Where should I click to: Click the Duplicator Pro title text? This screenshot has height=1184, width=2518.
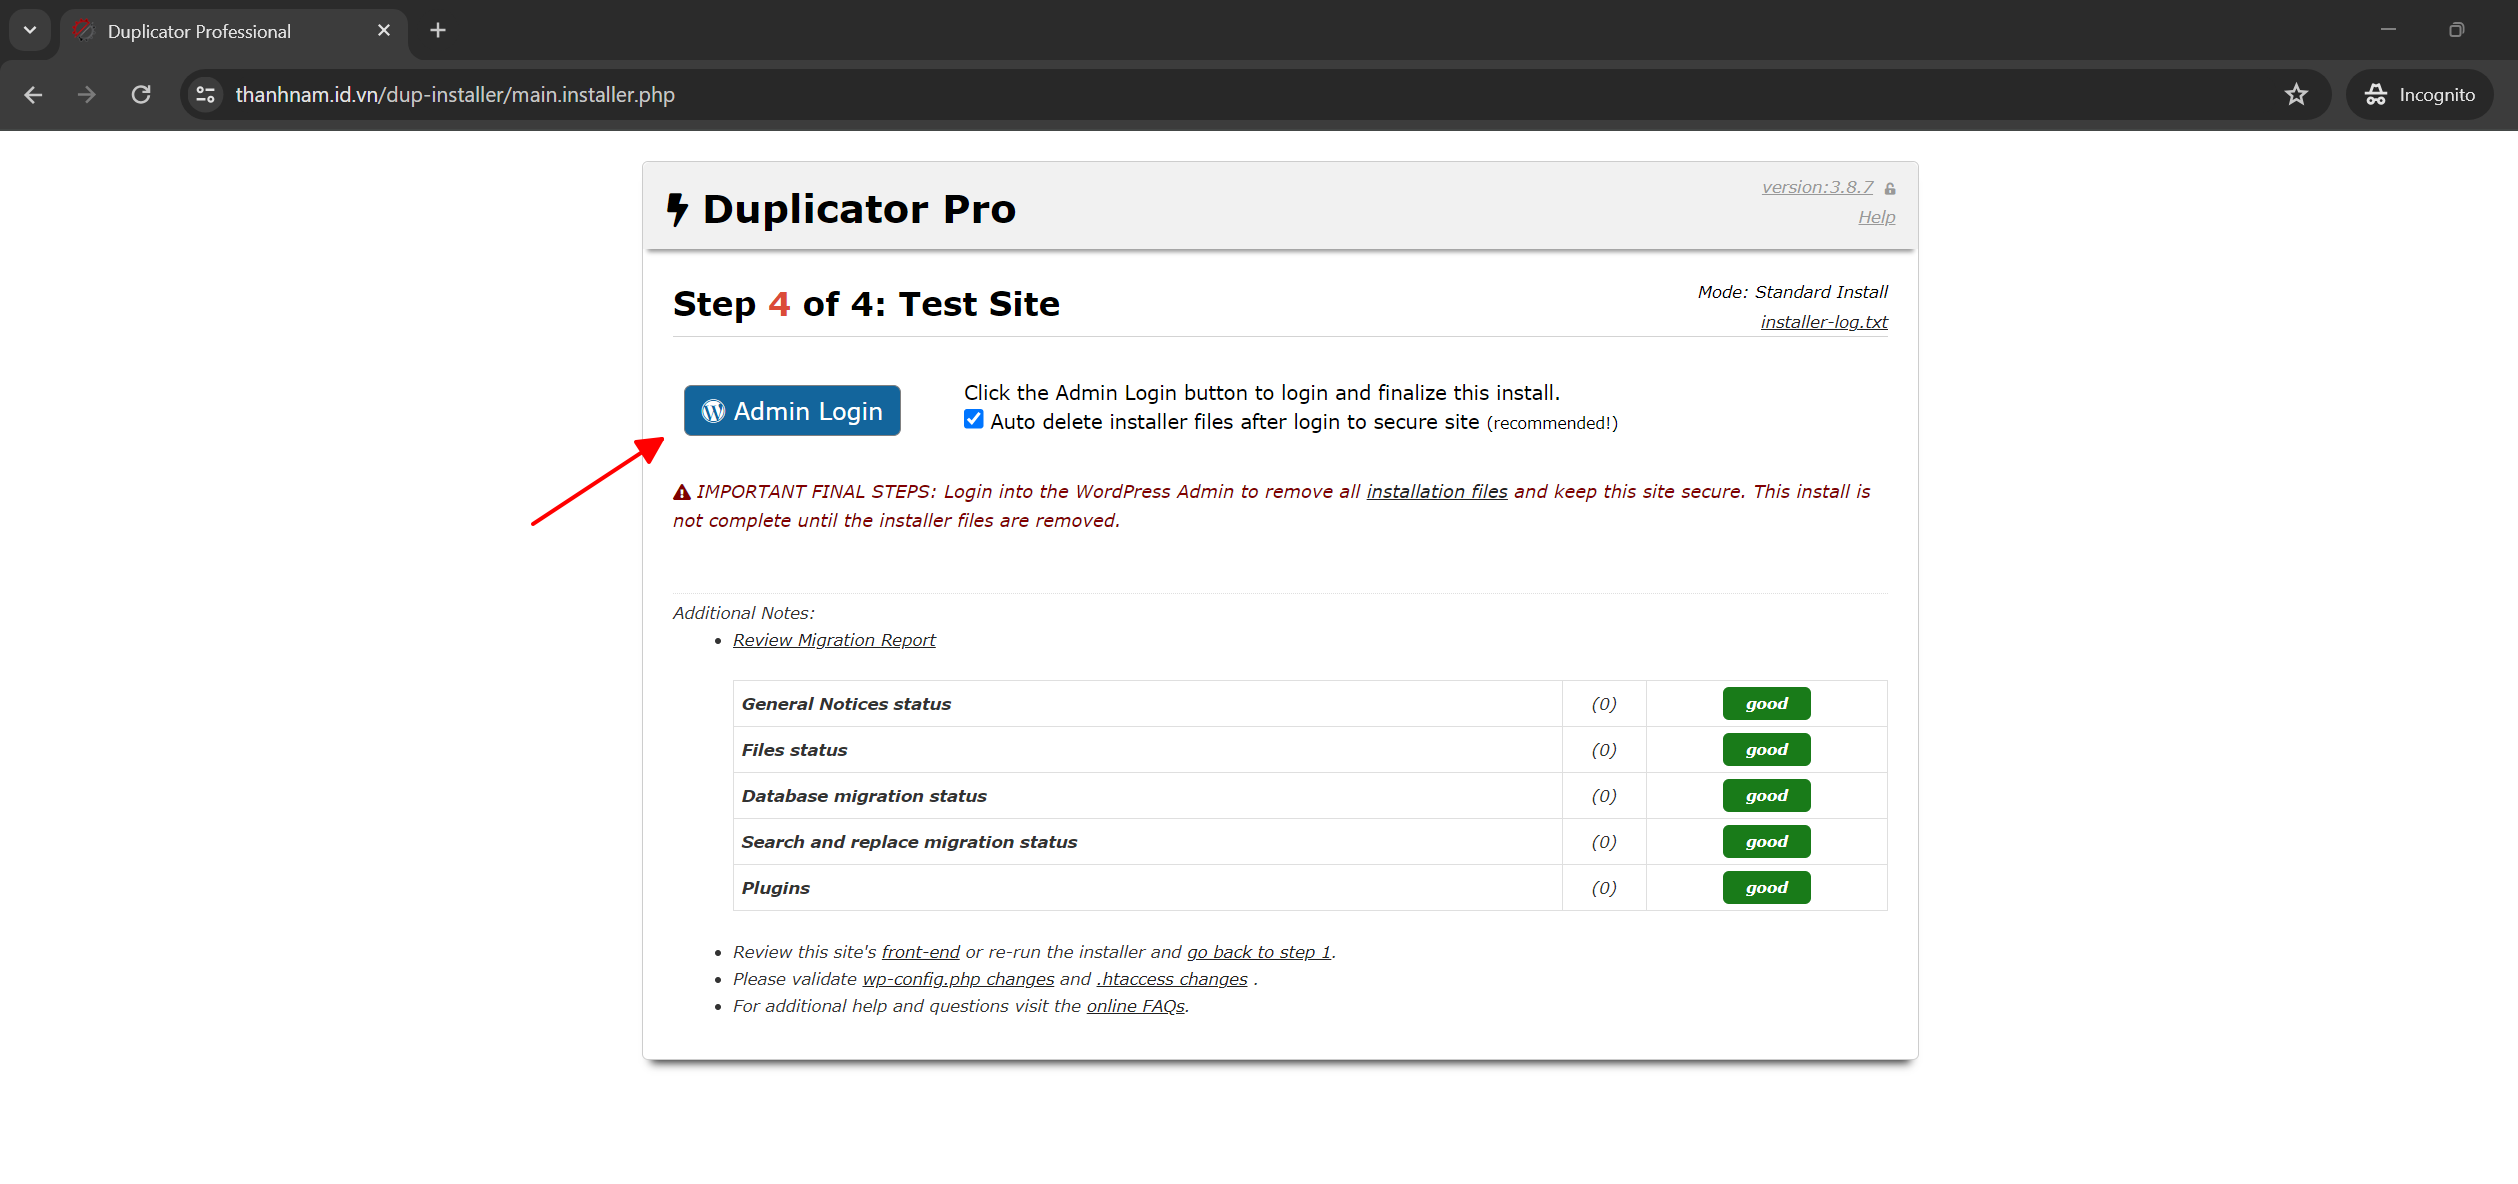coord(859,209)
